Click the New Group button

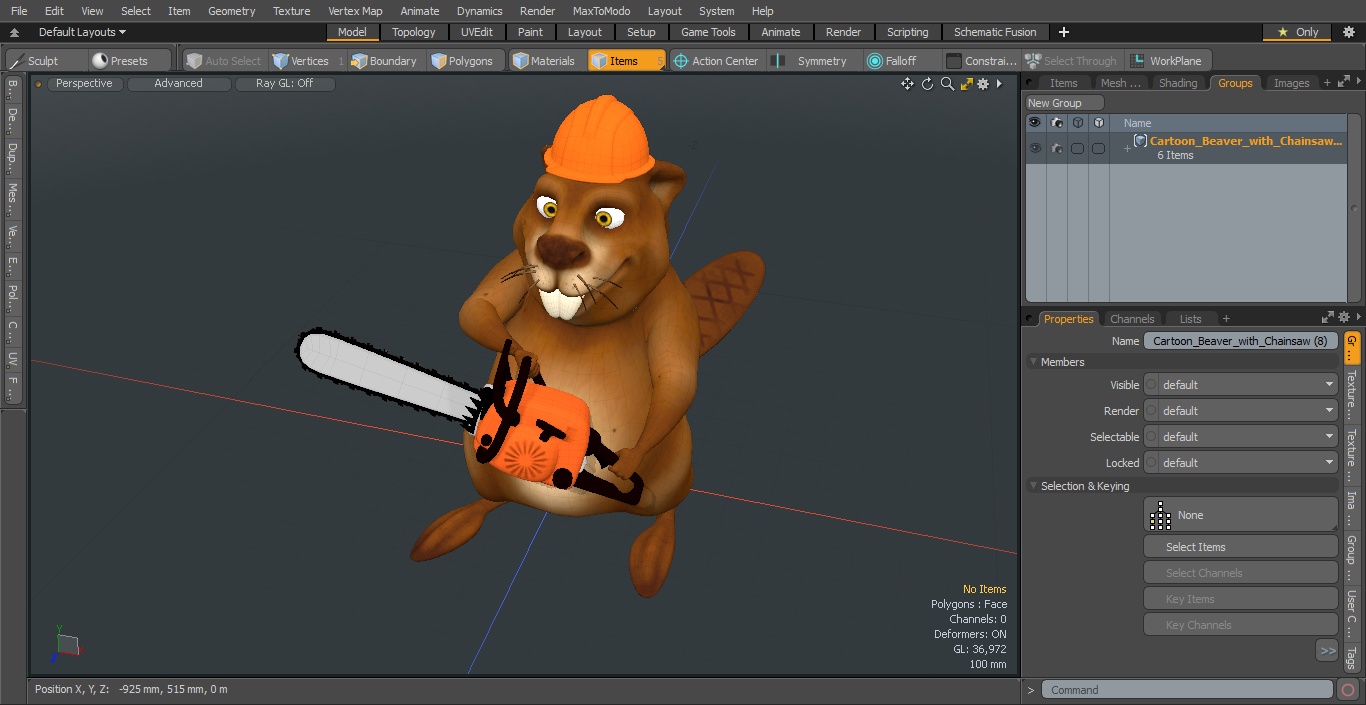[x=1065, y=103]
